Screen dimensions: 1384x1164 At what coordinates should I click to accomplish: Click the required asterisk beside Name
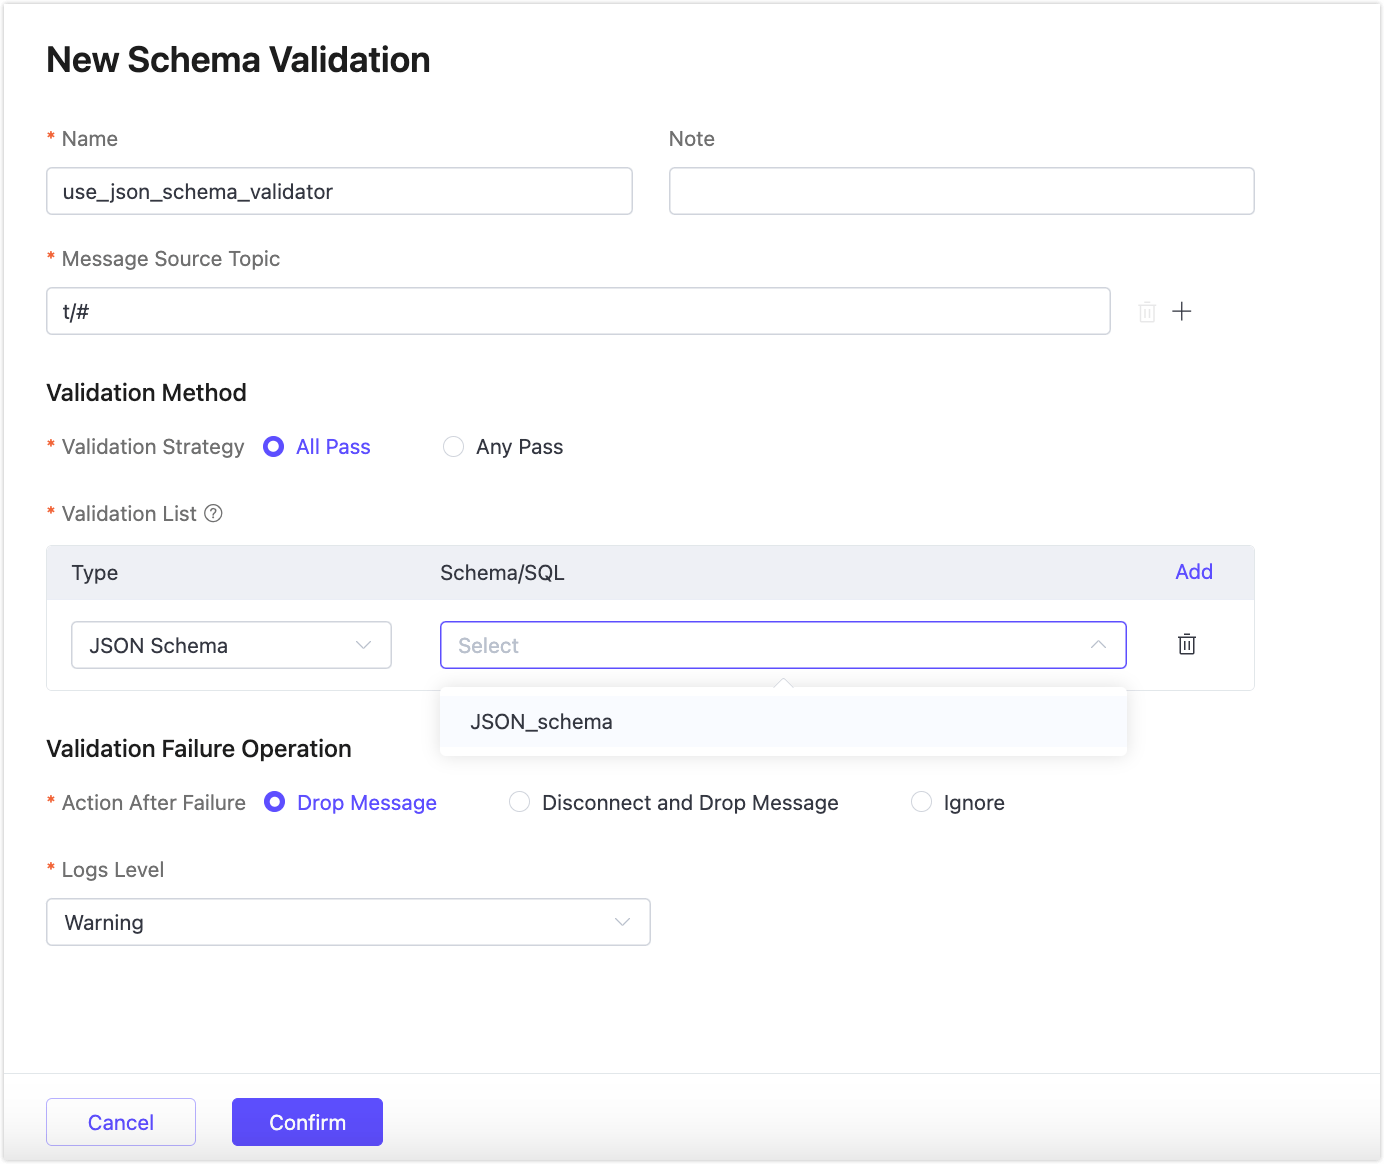tap(50, 138)
